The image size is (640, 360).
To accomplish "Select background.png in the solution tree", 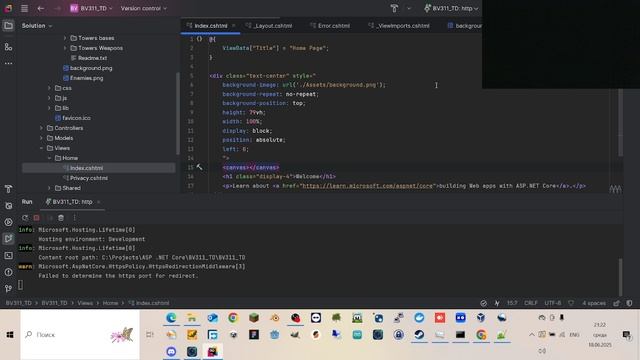I will (91, 68).
